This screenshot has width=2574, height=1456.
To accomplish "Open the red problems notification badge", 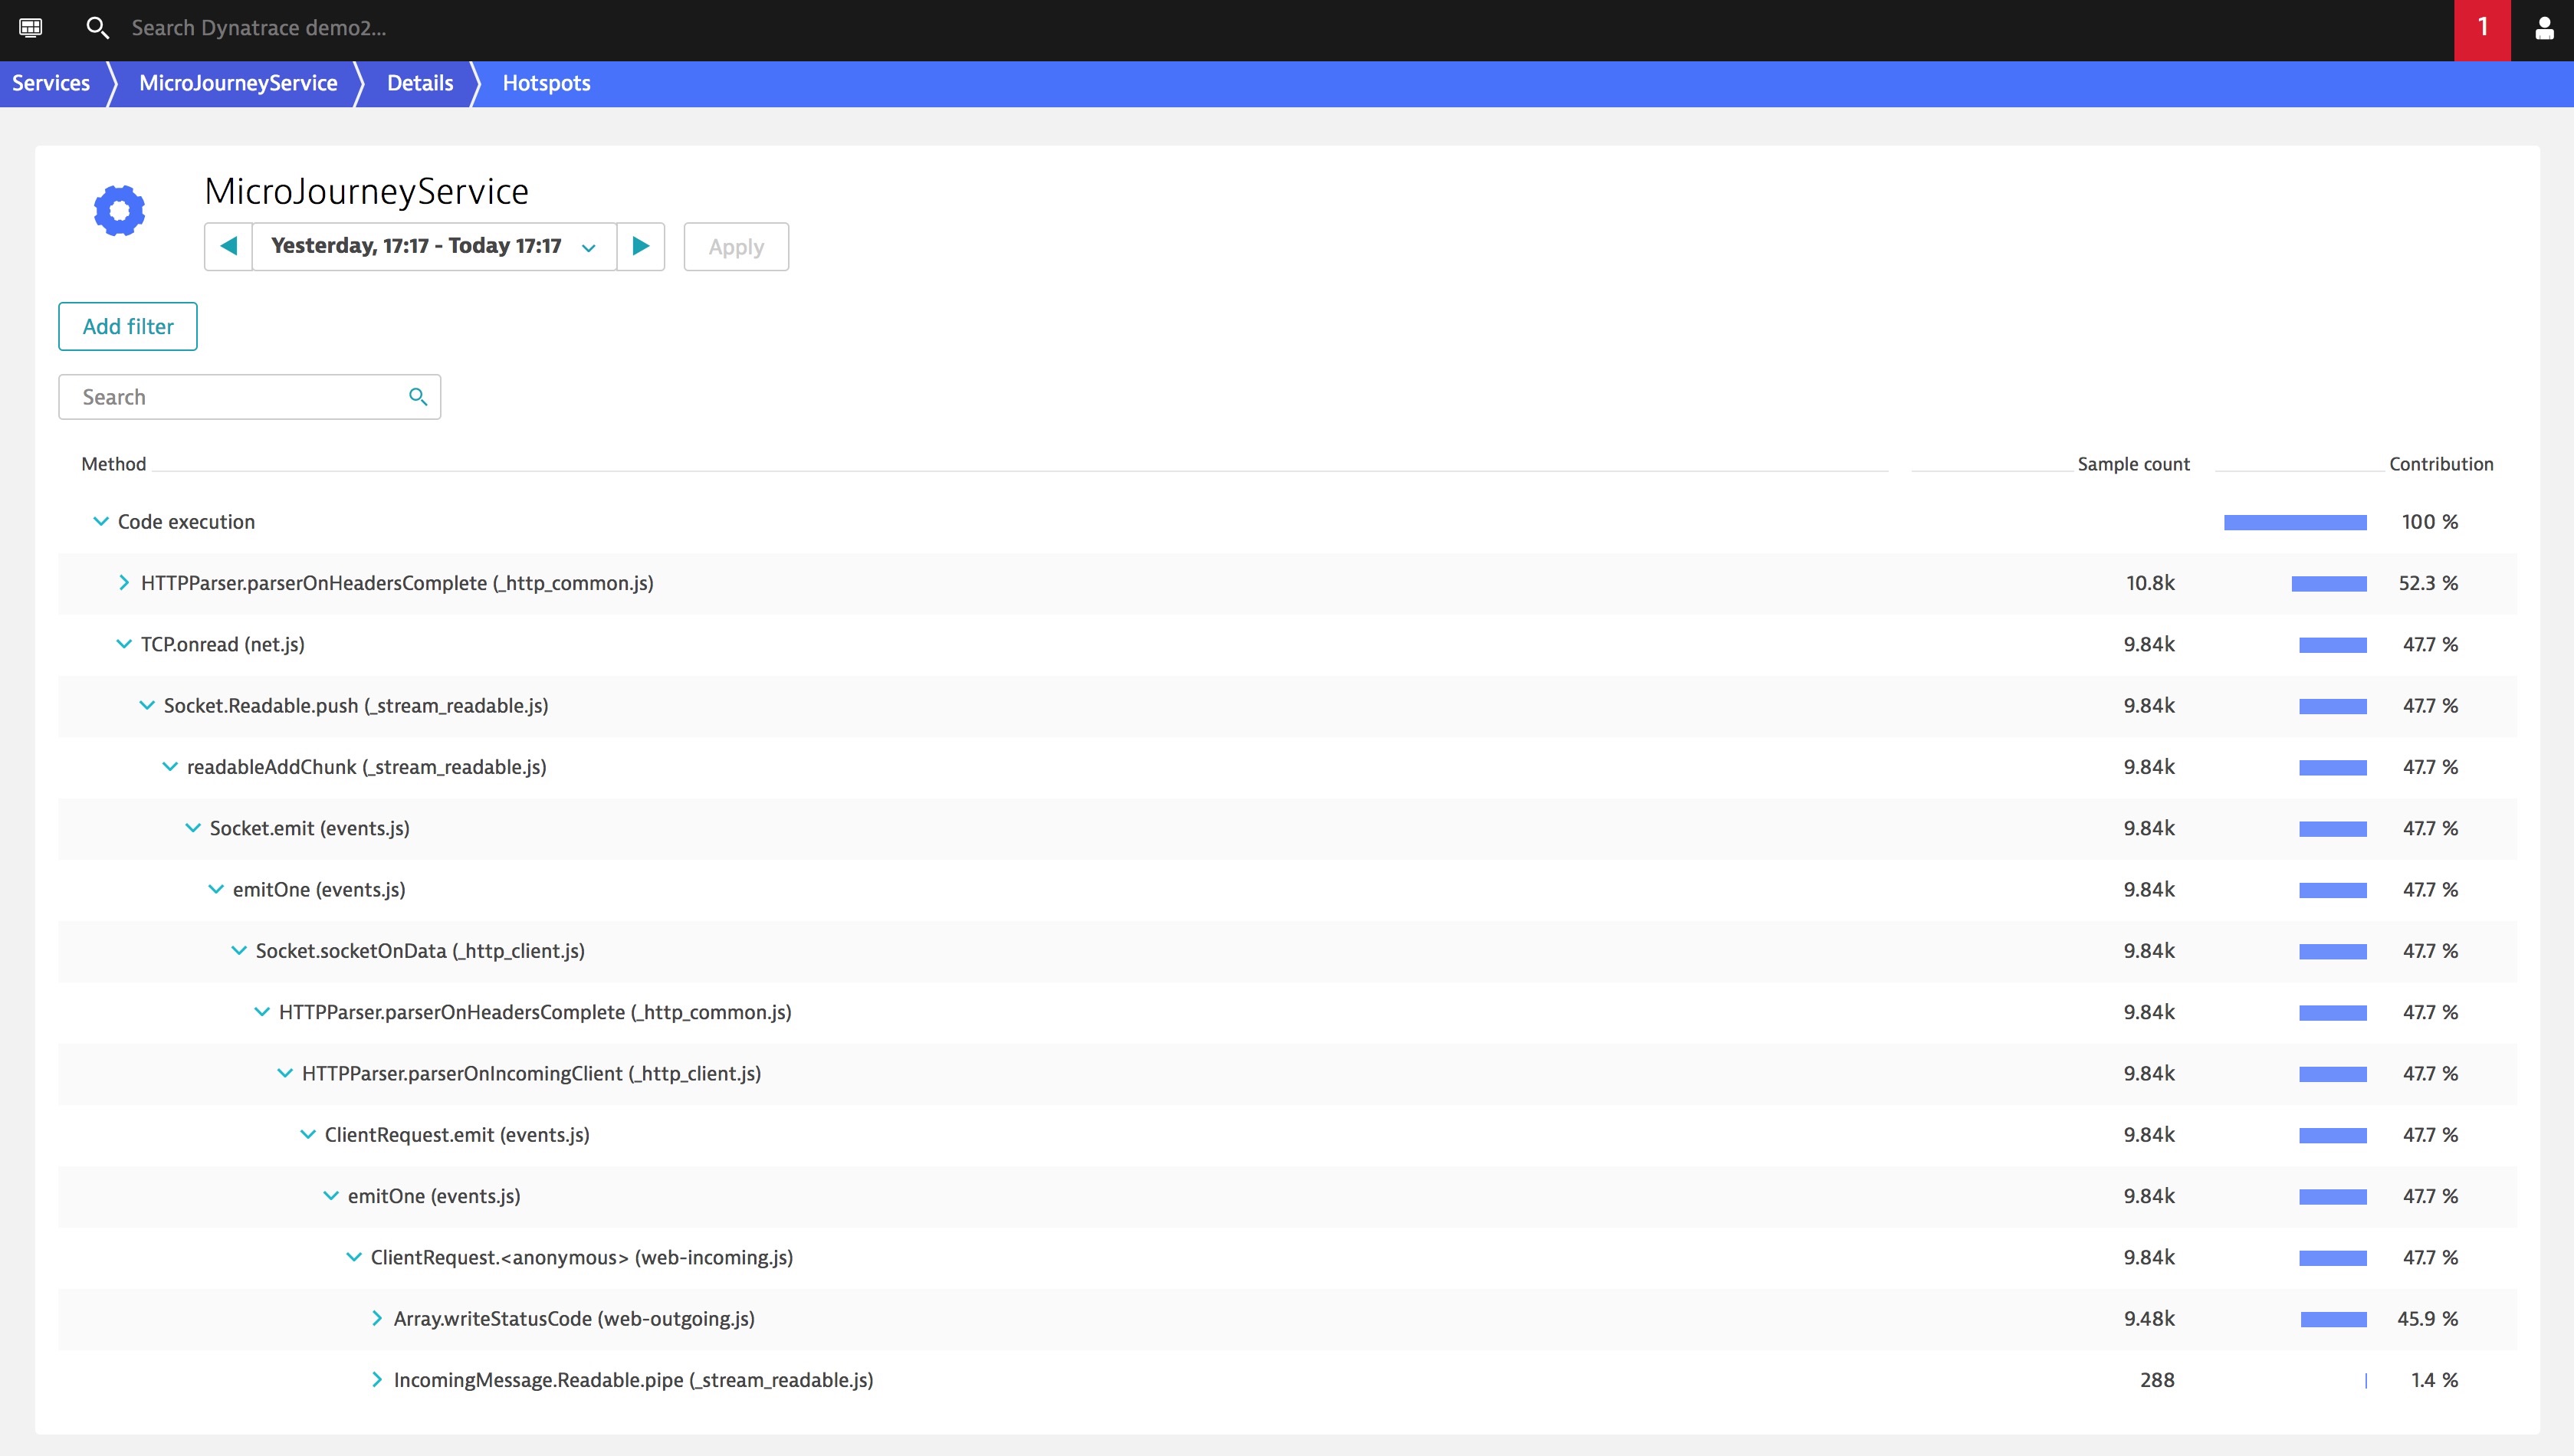I will point(2482,30).
